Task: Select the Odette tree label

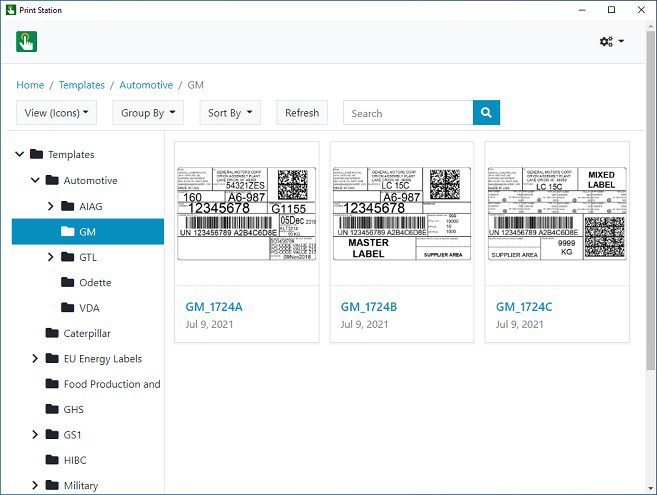Action: pyautogui.click(x=95, y=282)
